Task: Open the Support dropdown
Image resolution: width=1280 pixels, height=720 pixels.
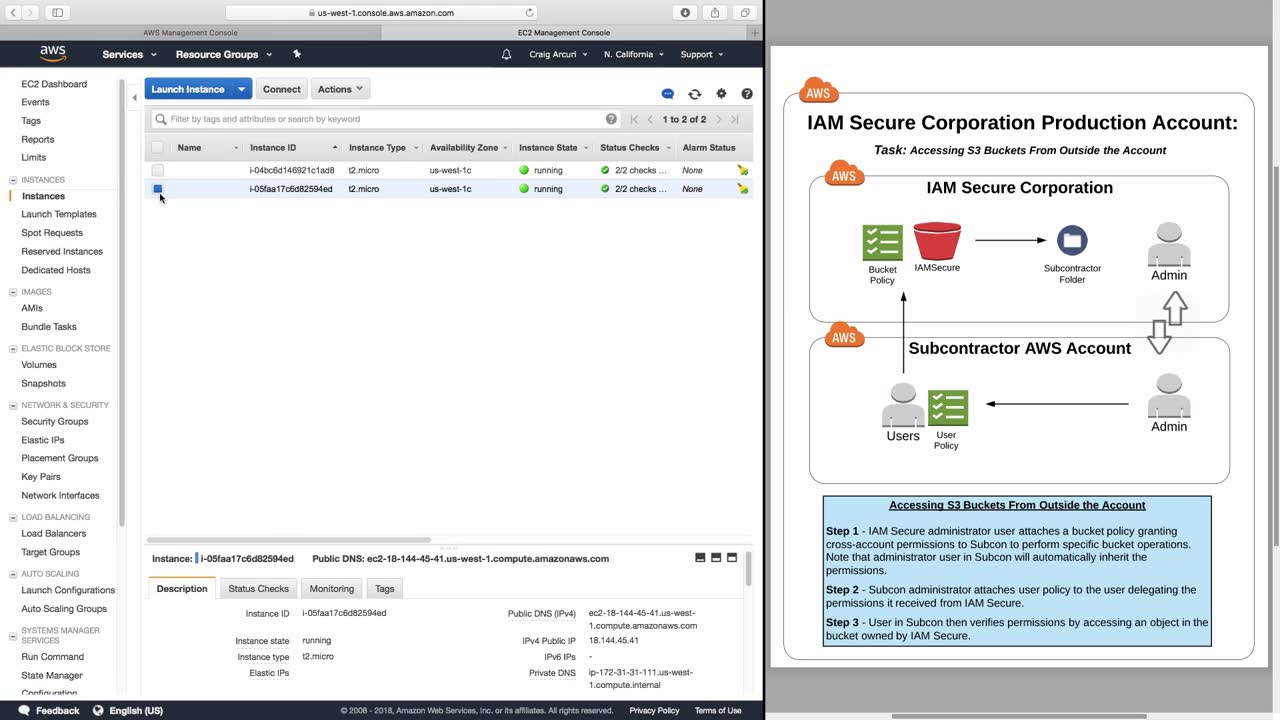Action: [x=702, y=54]
